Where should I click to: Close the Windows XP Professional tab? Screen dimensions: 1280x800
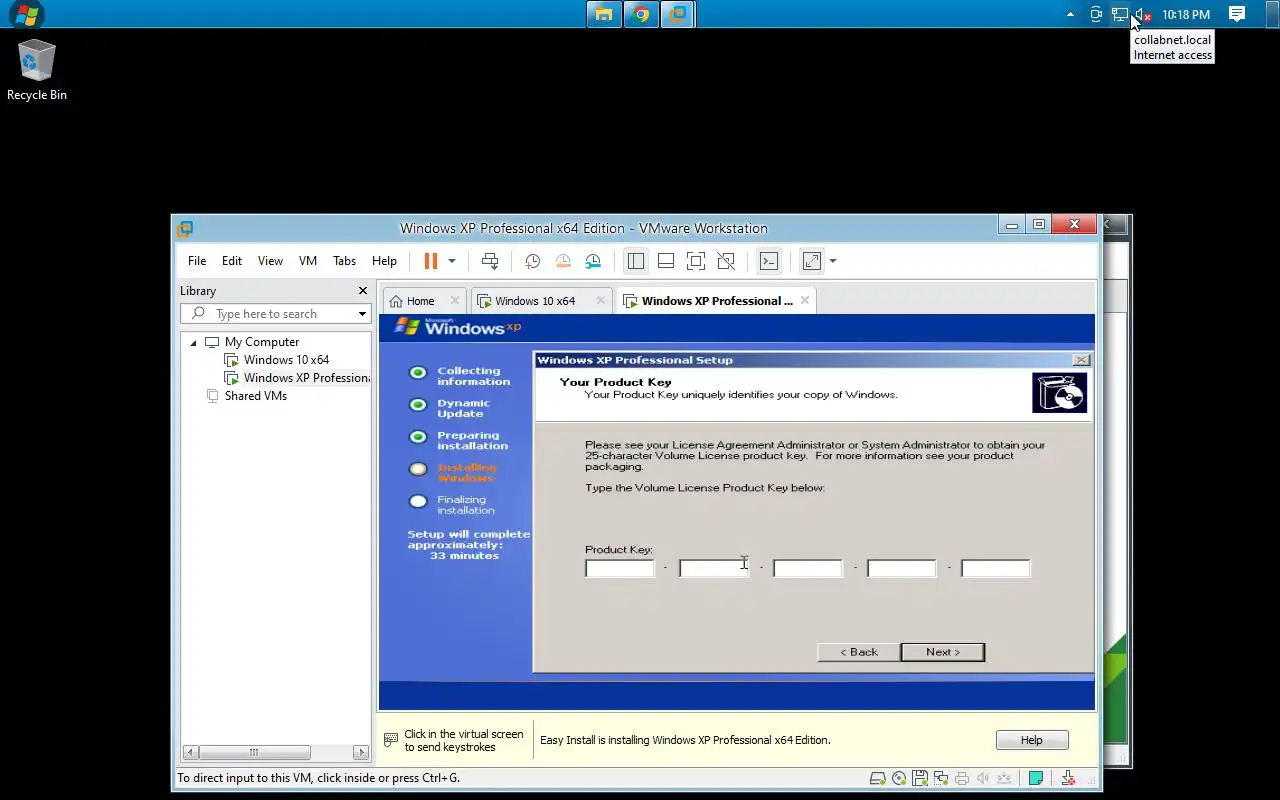pyautogui.click(x=805, y=300)
